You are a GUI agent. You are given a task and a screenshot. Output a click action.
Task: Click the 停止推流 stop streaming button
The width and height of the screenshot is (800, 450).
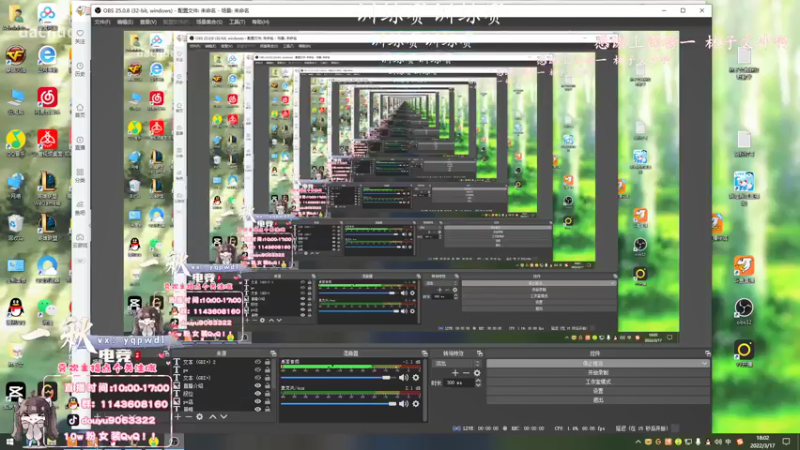tap(597, 363)
